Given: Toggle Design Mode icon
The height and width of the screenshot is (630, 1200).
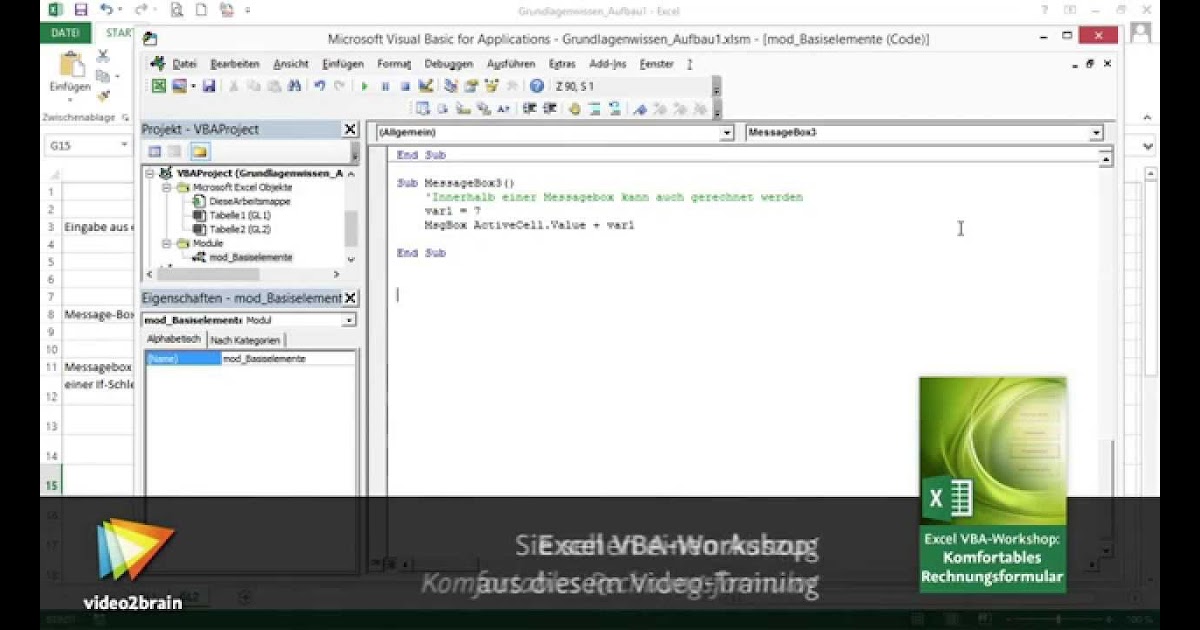Looking at the screenshot, I should [x=426, y=86].
